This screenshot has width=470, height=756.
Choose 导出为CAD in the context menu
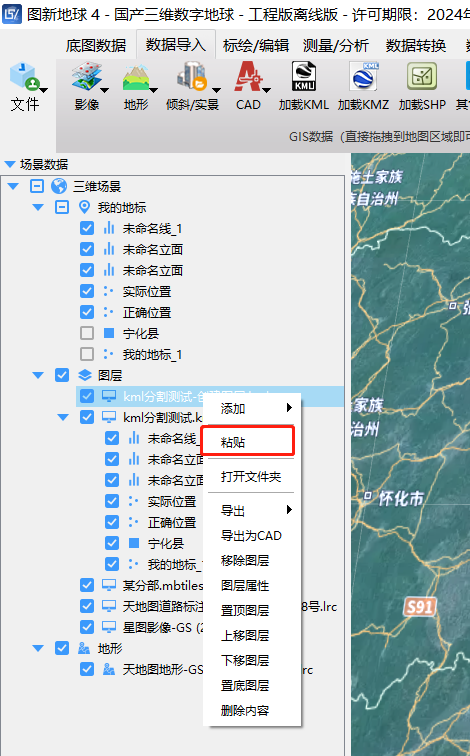[252, 536]
